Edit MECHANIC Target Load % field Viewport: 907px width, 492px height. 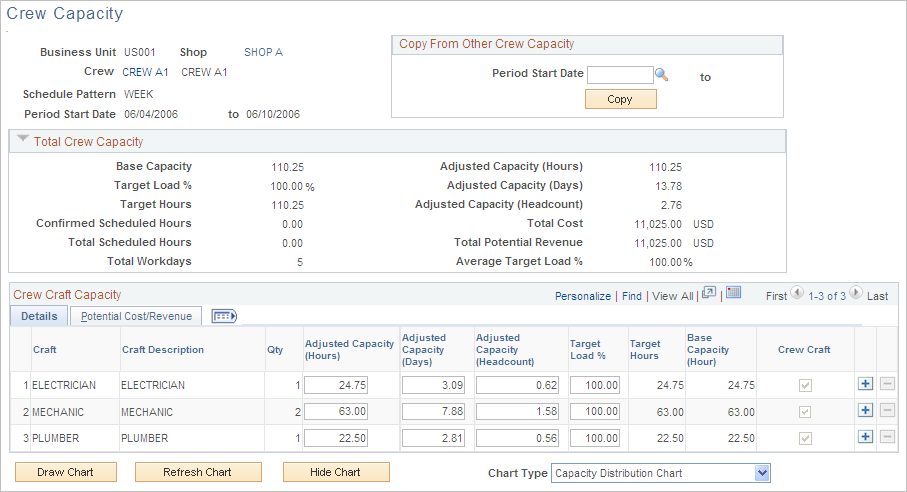tap(595, 411)
